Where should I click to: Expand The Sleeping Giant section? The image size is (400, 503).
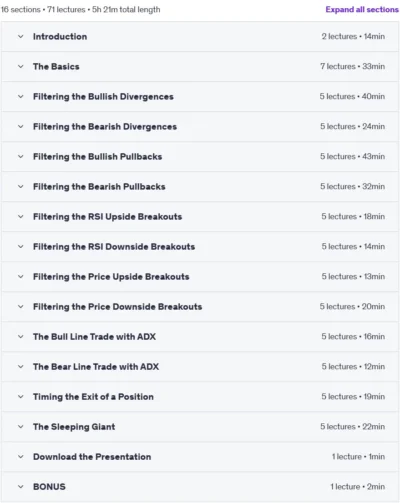coord(200,427)
